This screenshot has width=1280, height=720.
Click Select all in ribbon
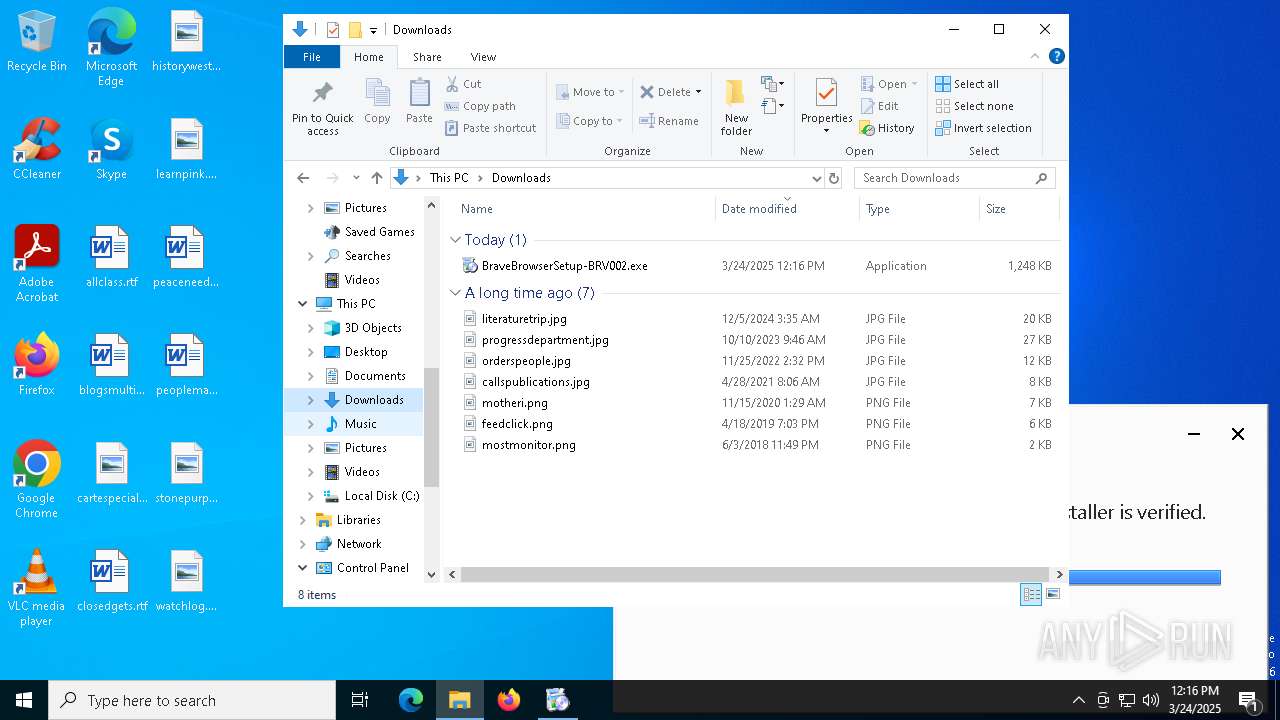[x=967, y=84]
